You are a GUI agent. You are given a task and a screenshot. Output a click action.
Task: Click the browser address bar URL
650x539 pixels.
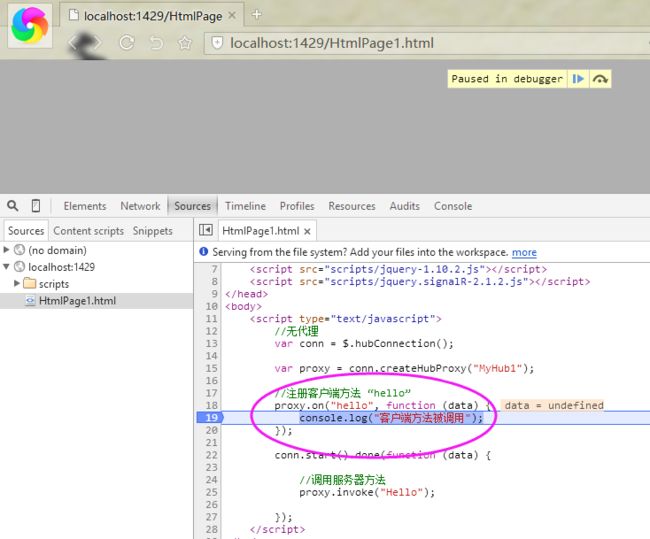(332, 43)
